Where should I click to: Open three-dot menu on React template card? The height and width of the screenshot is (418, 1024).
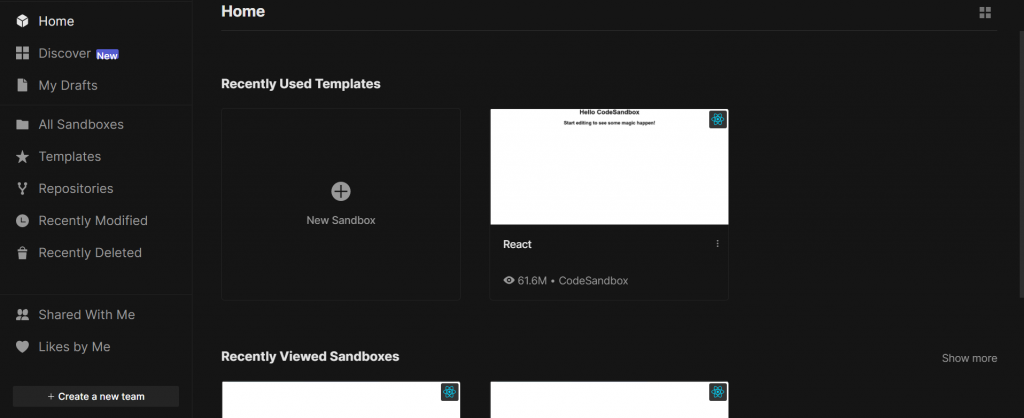pyautogui.click(x=717, y=244)
